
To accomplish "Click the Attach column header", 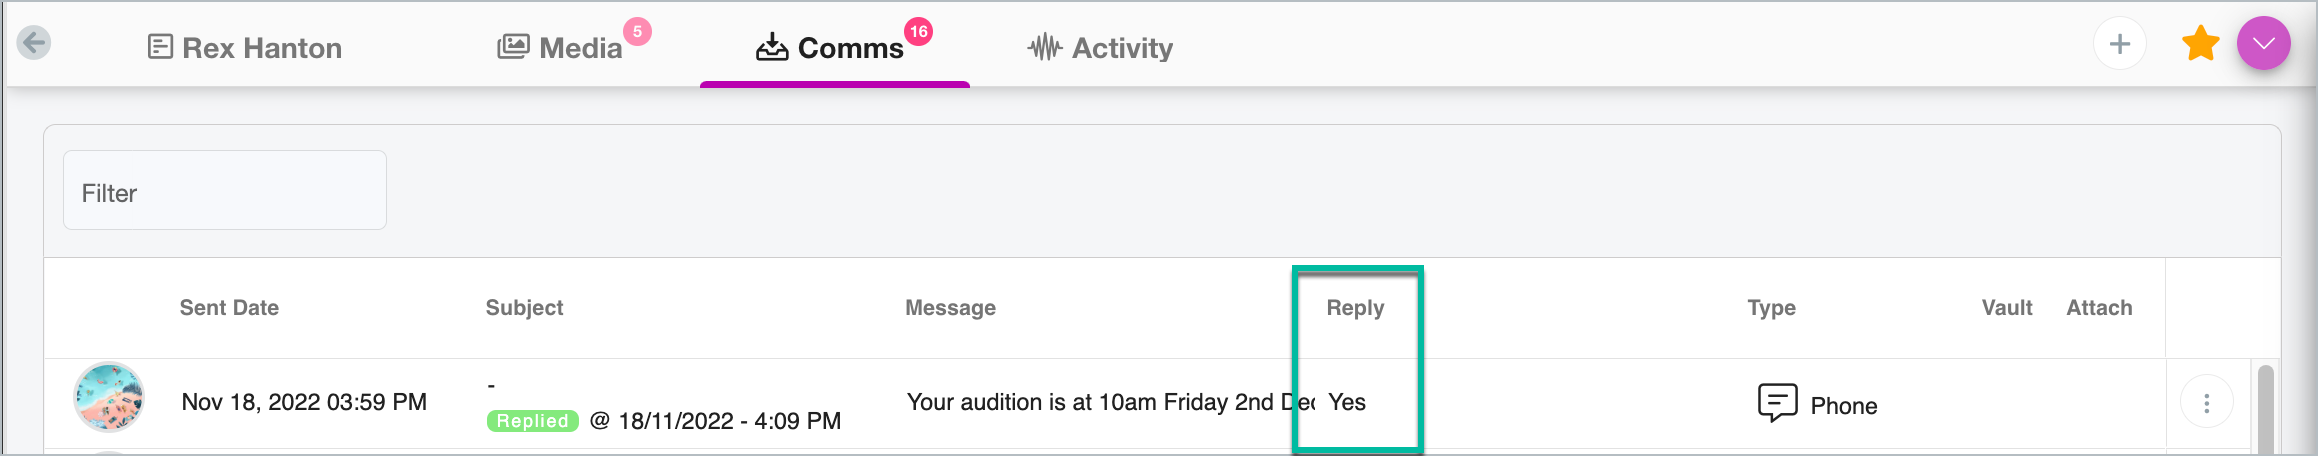I will tap(2099, 308).
